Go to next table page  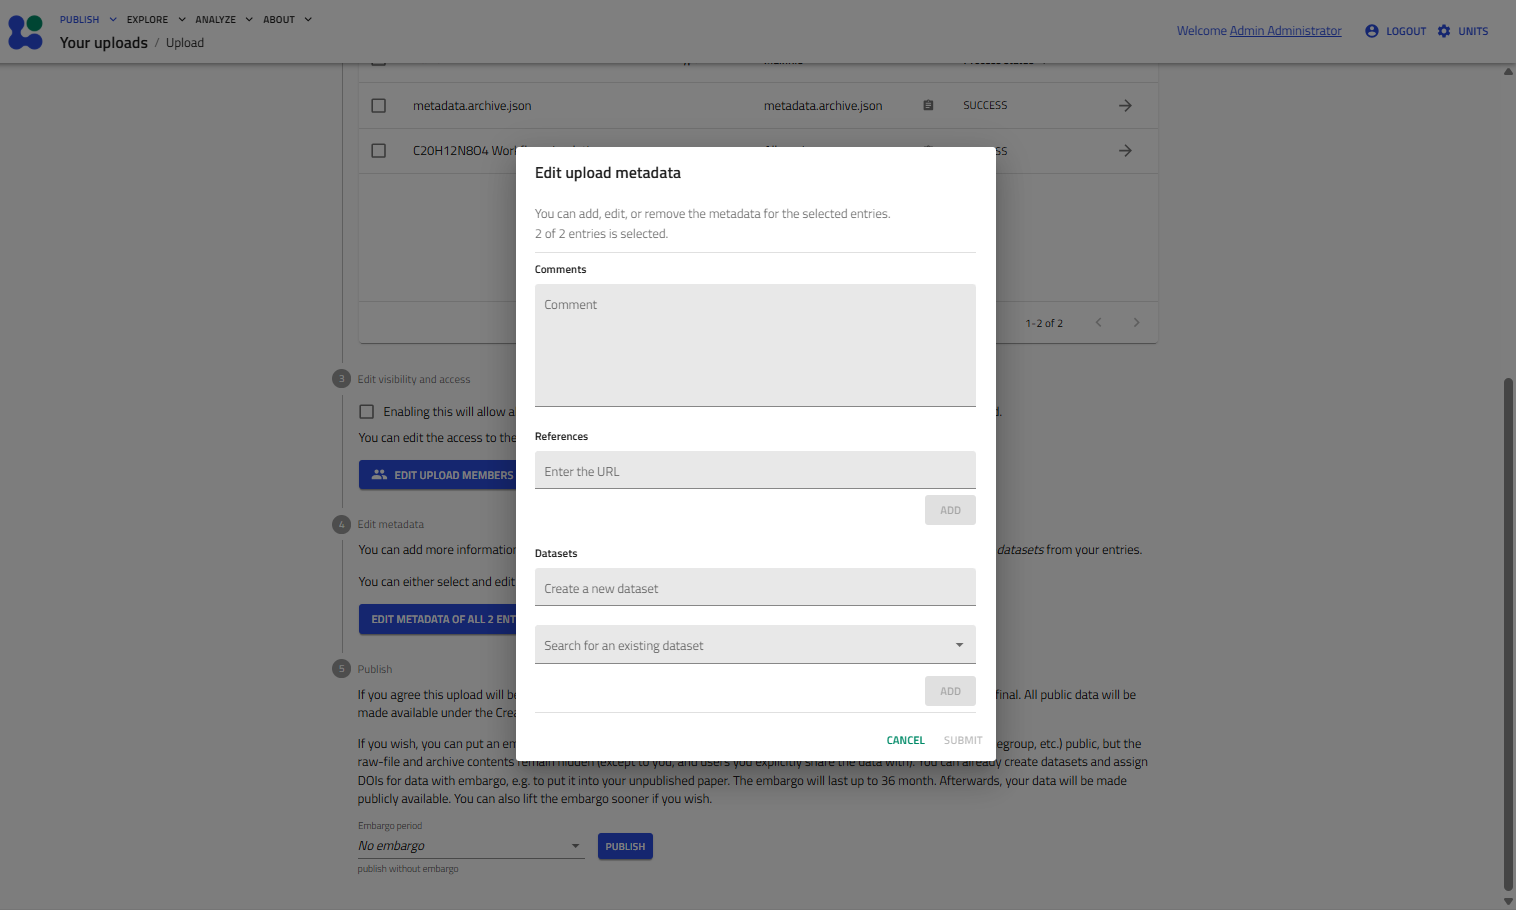(x=1136, y=322)
